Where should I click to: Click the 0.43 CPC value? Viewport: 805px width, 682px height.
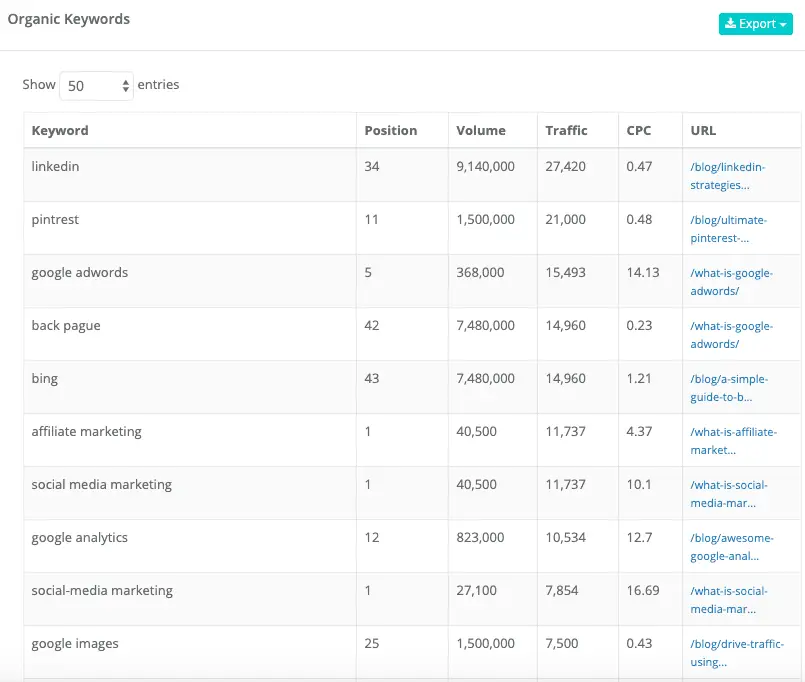(639, 643)
